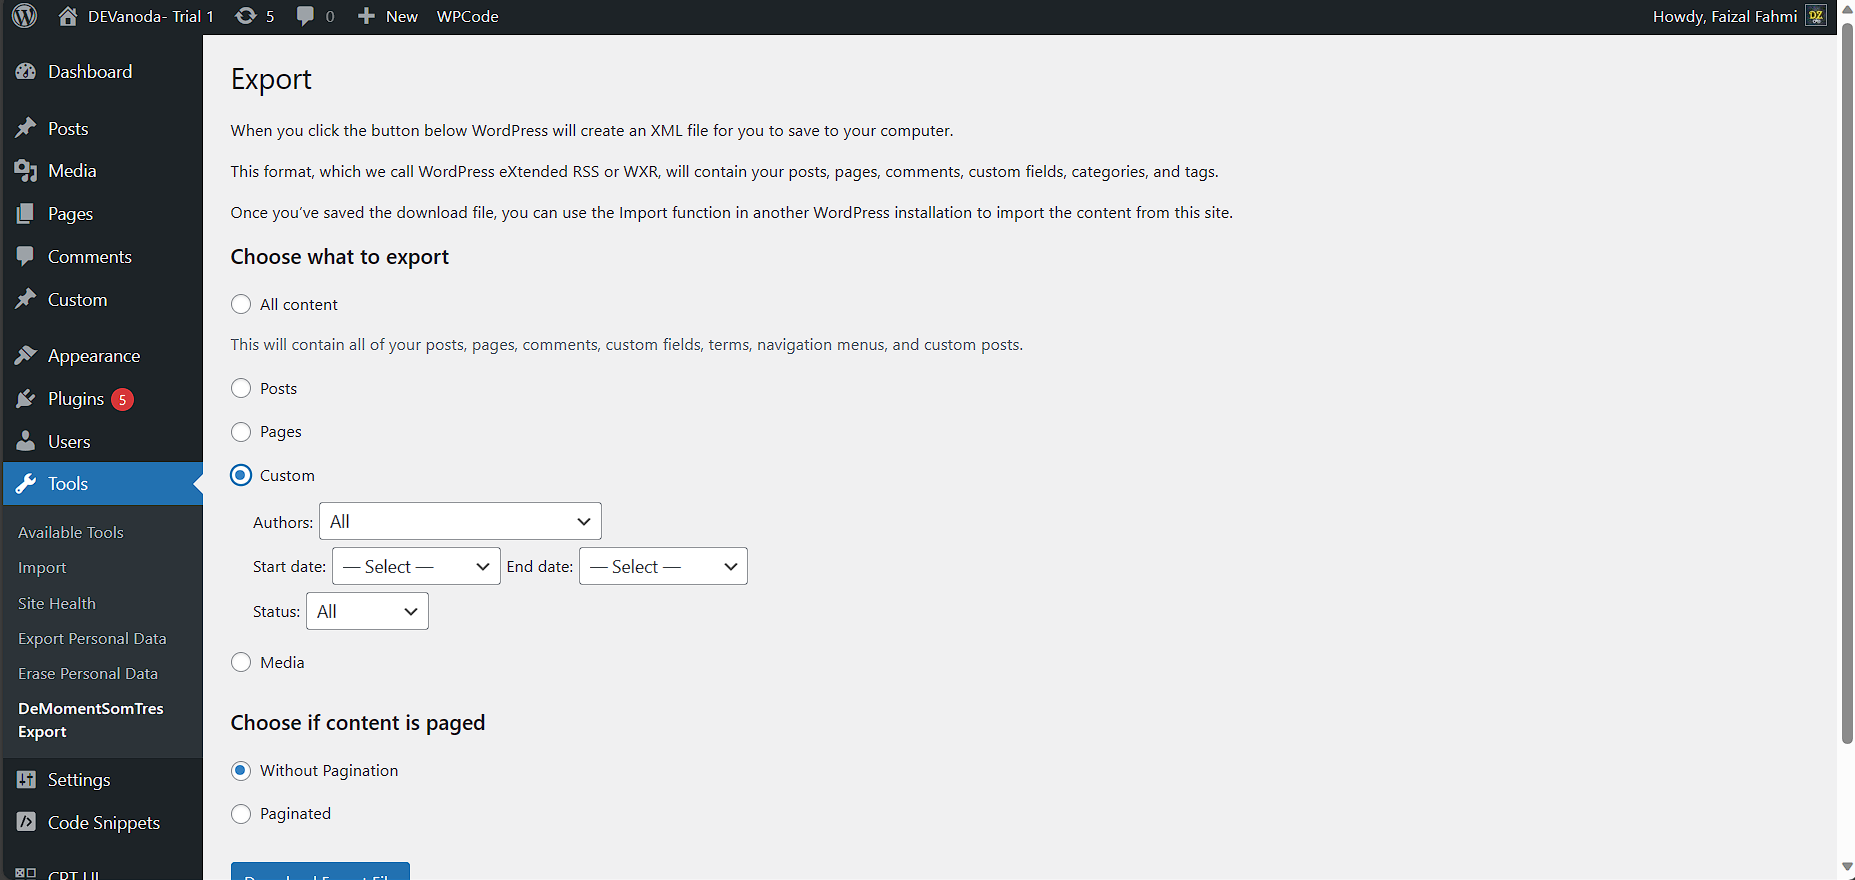Click the home icon beside DEVanoda- Trial 1
The image size is (1855, 880).
point(68,16)
